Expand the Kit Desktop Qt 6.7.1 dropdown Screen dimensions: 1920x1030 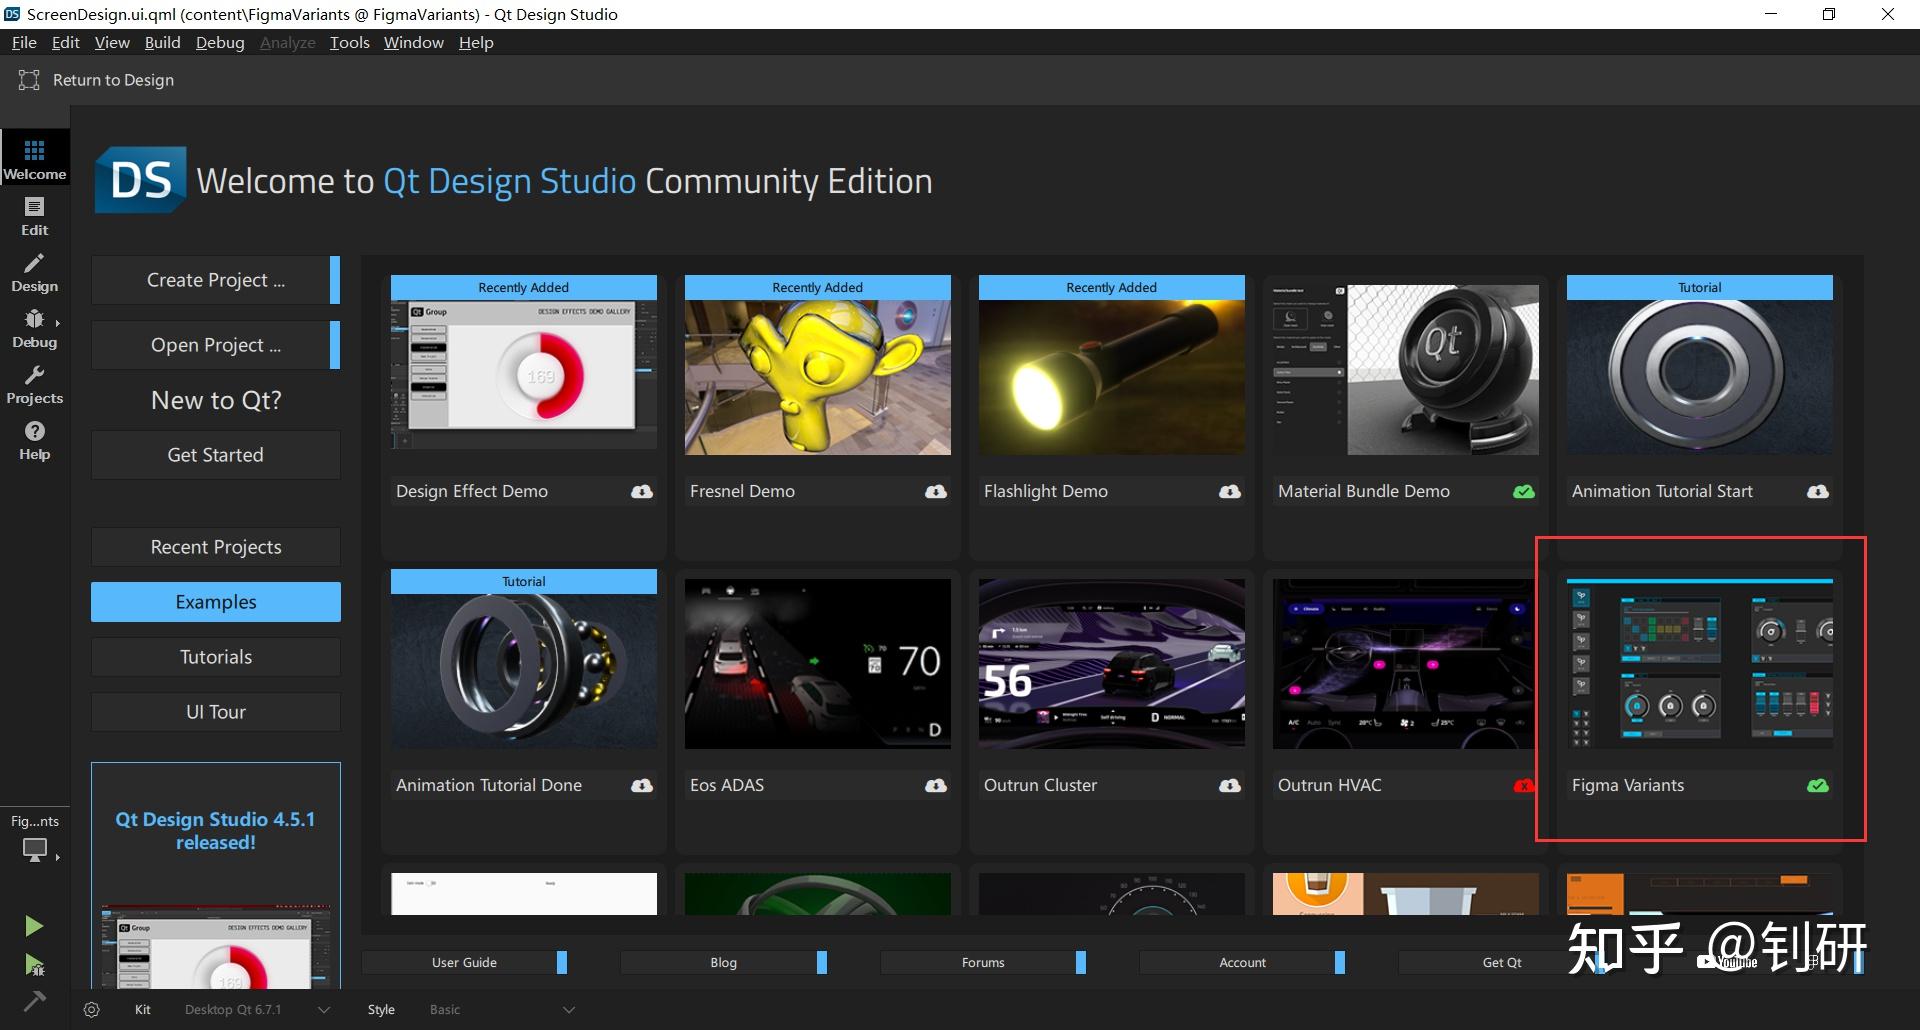point(323,1010)
